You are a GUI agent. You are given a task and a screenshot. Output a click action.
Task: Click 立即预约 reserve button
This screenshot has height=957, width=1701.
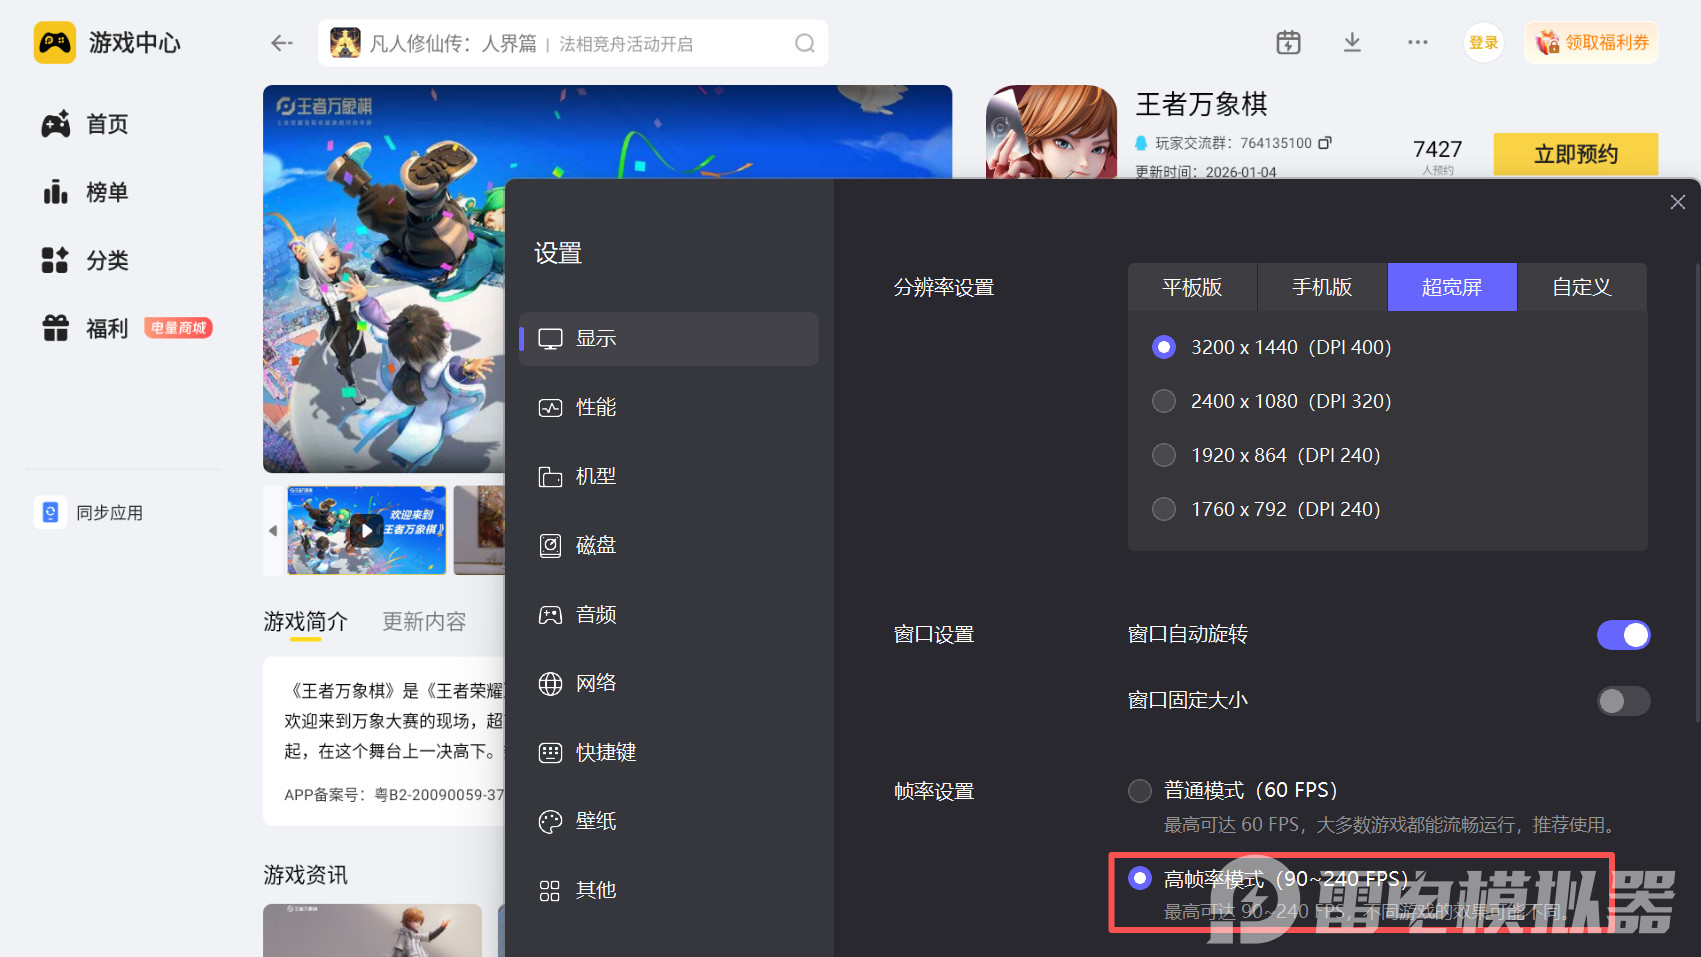(x=1576, y=154)
